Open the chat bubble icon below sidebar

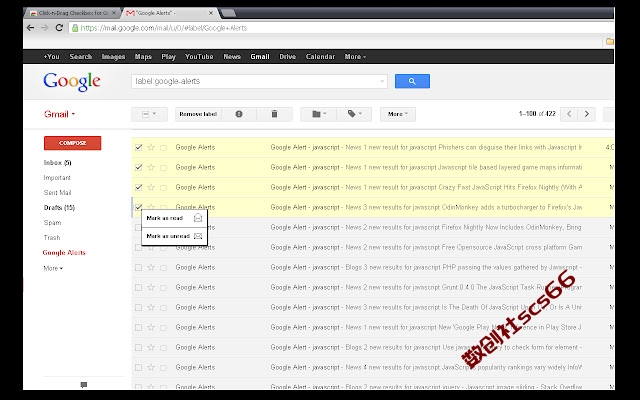(x=84, y=384)
